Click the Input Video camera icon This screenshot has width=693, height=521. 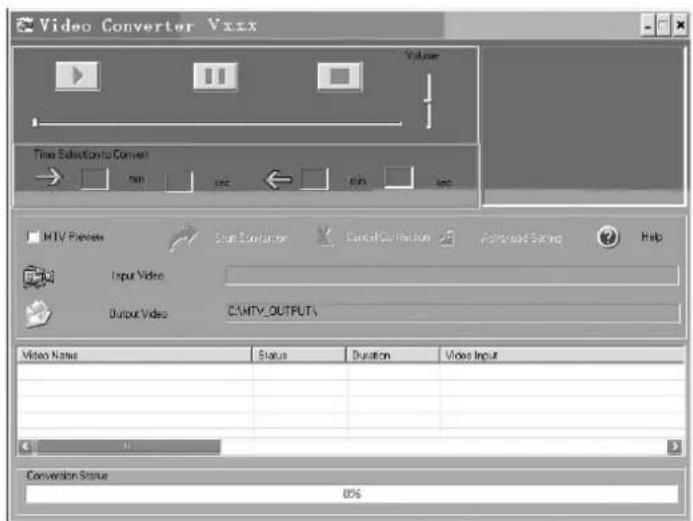(x=38, y=277)
